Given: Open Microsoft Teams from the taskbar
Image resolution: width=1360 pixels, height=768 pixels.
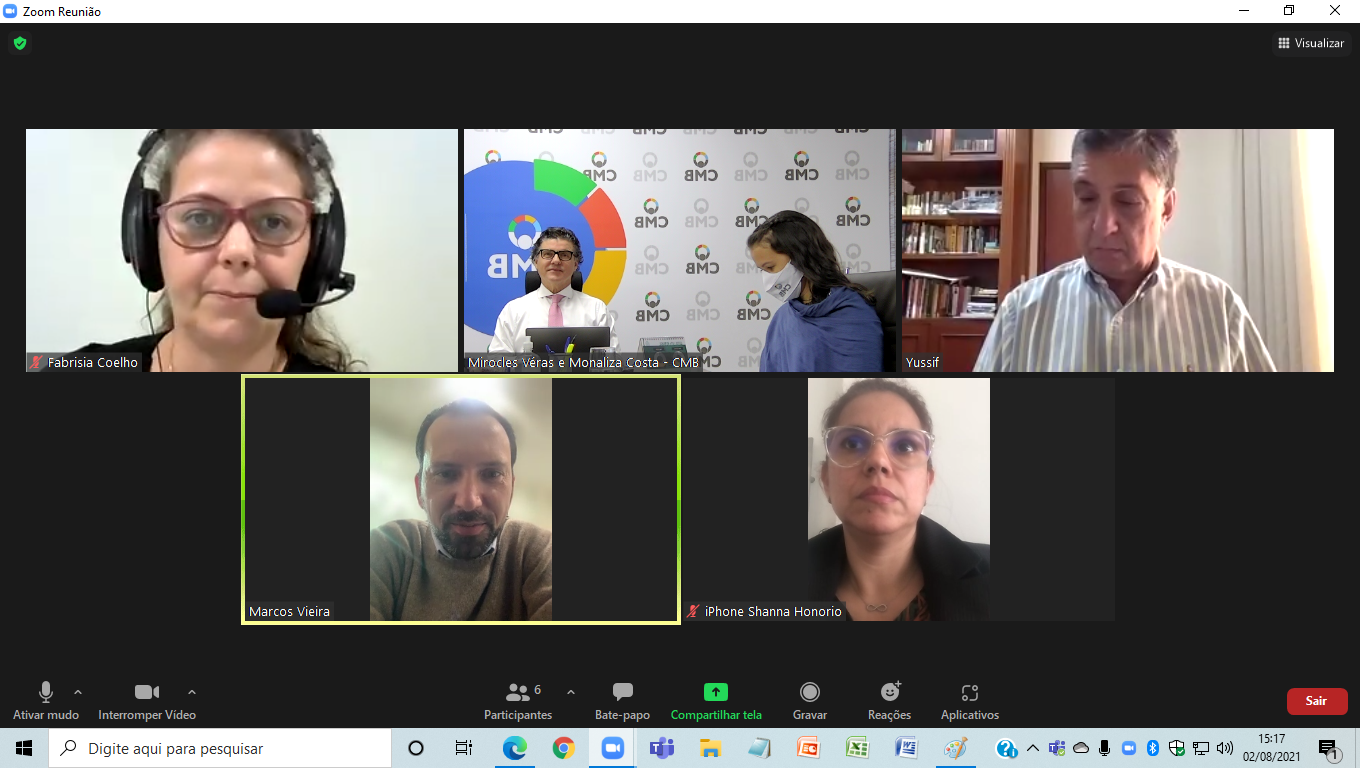Looking at the screenshot, I should pos(661,748).
